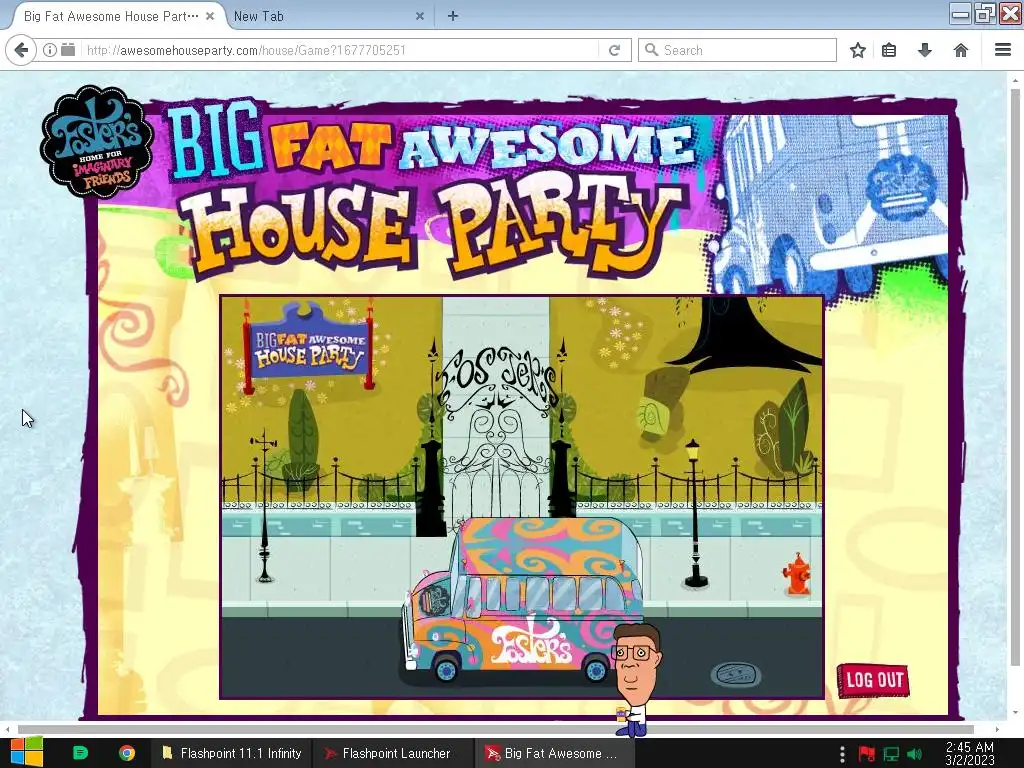Show hidden tray icons dots
Viewport: 1024px width, 768px height.
click(x=842, y=754)
